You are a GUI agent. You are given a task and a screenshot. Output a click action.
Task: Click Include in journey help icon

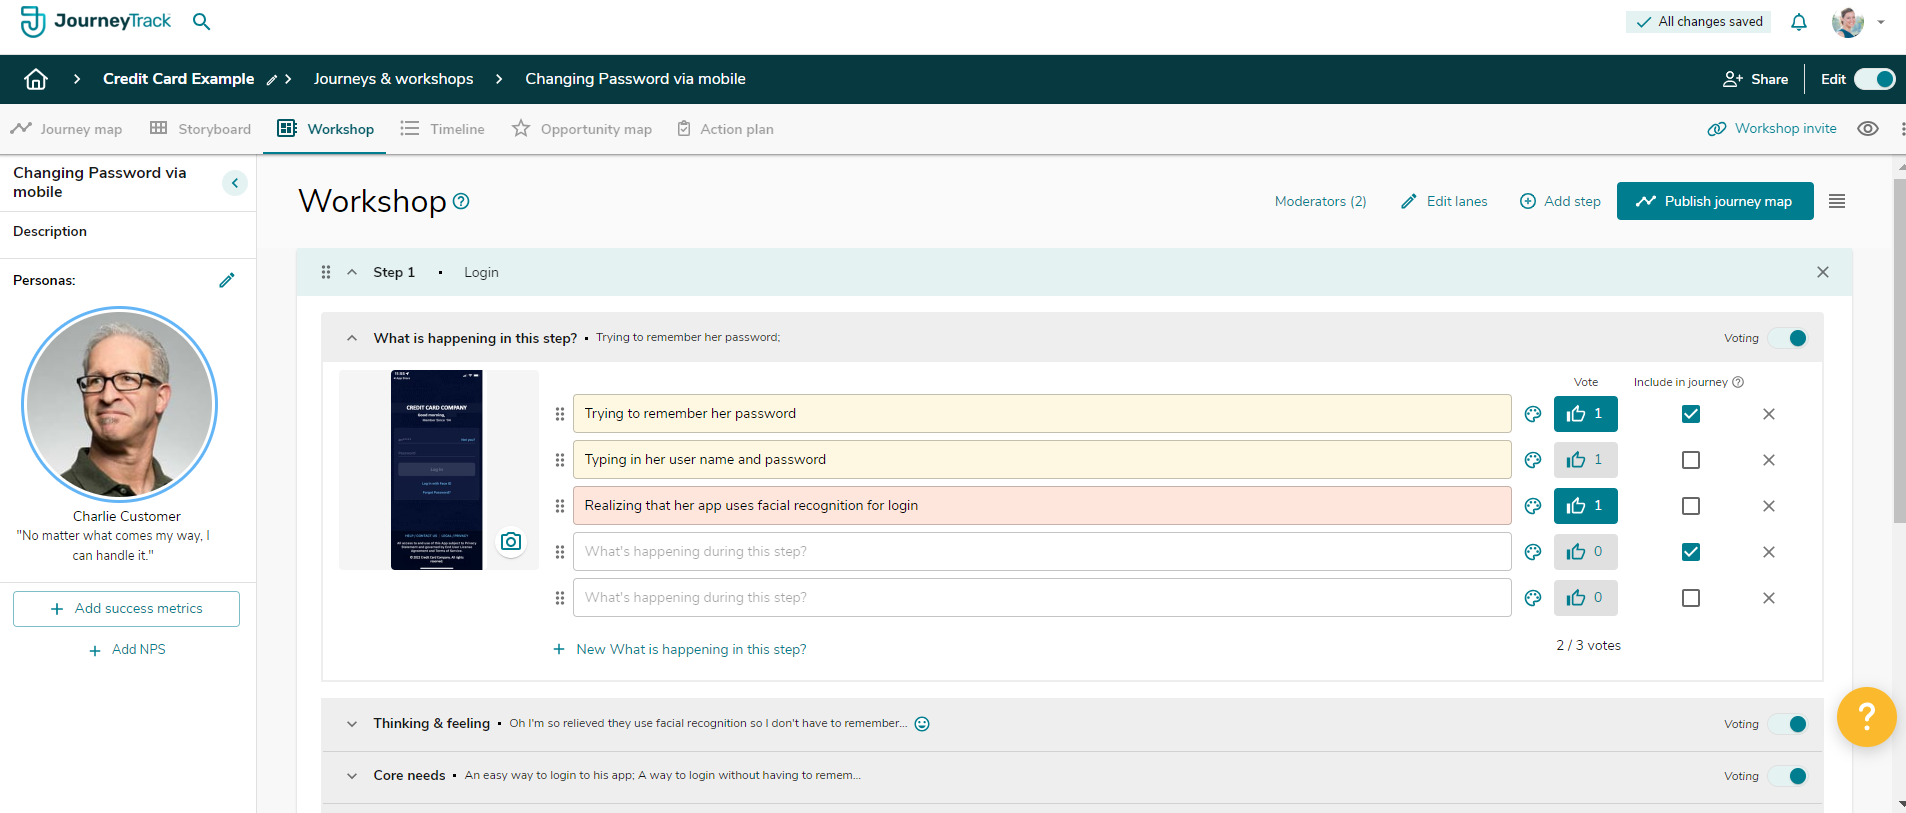pos(1738,382)
